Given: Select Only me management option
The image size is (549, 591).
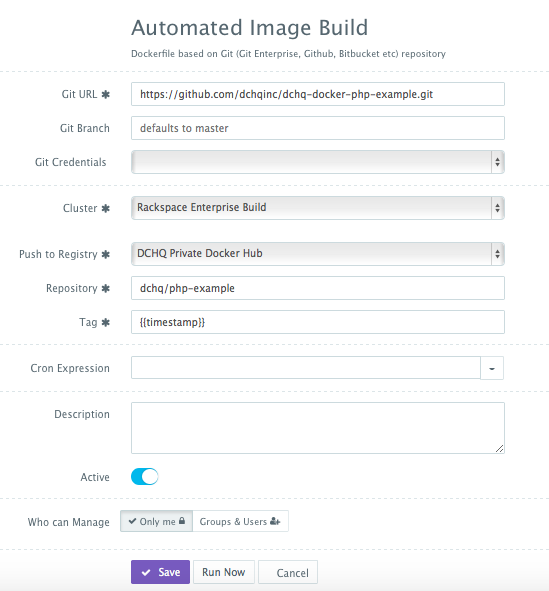Looking at the screenshot, I should (156, 521).
